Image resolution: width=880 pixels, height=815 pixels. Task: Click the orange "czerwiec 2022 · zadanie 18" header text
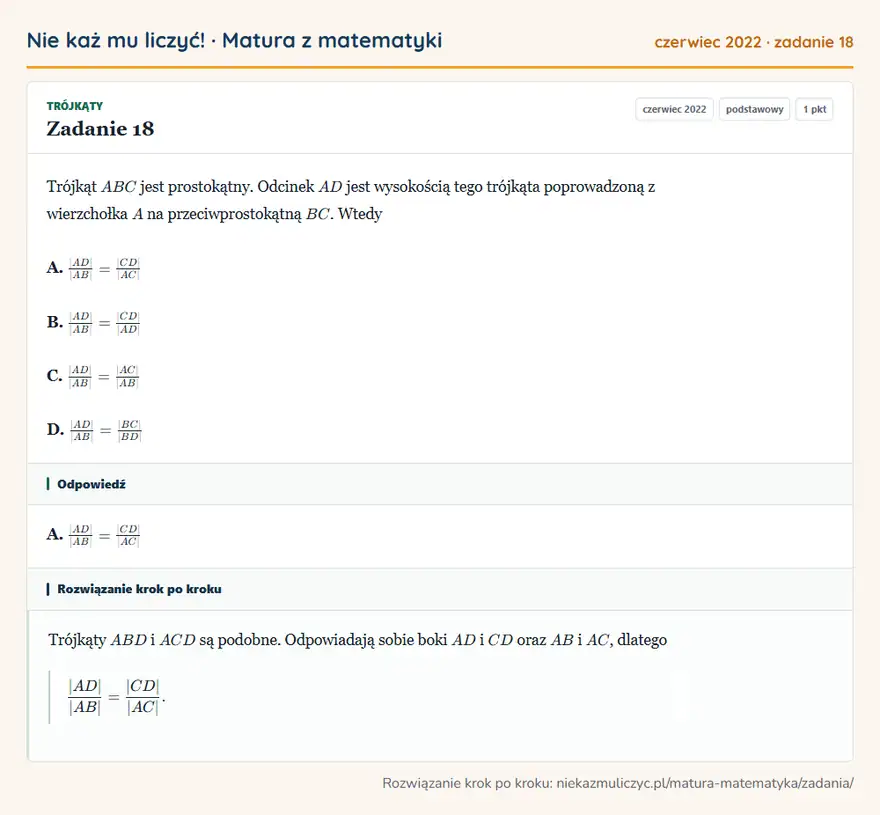click(754, 42)
